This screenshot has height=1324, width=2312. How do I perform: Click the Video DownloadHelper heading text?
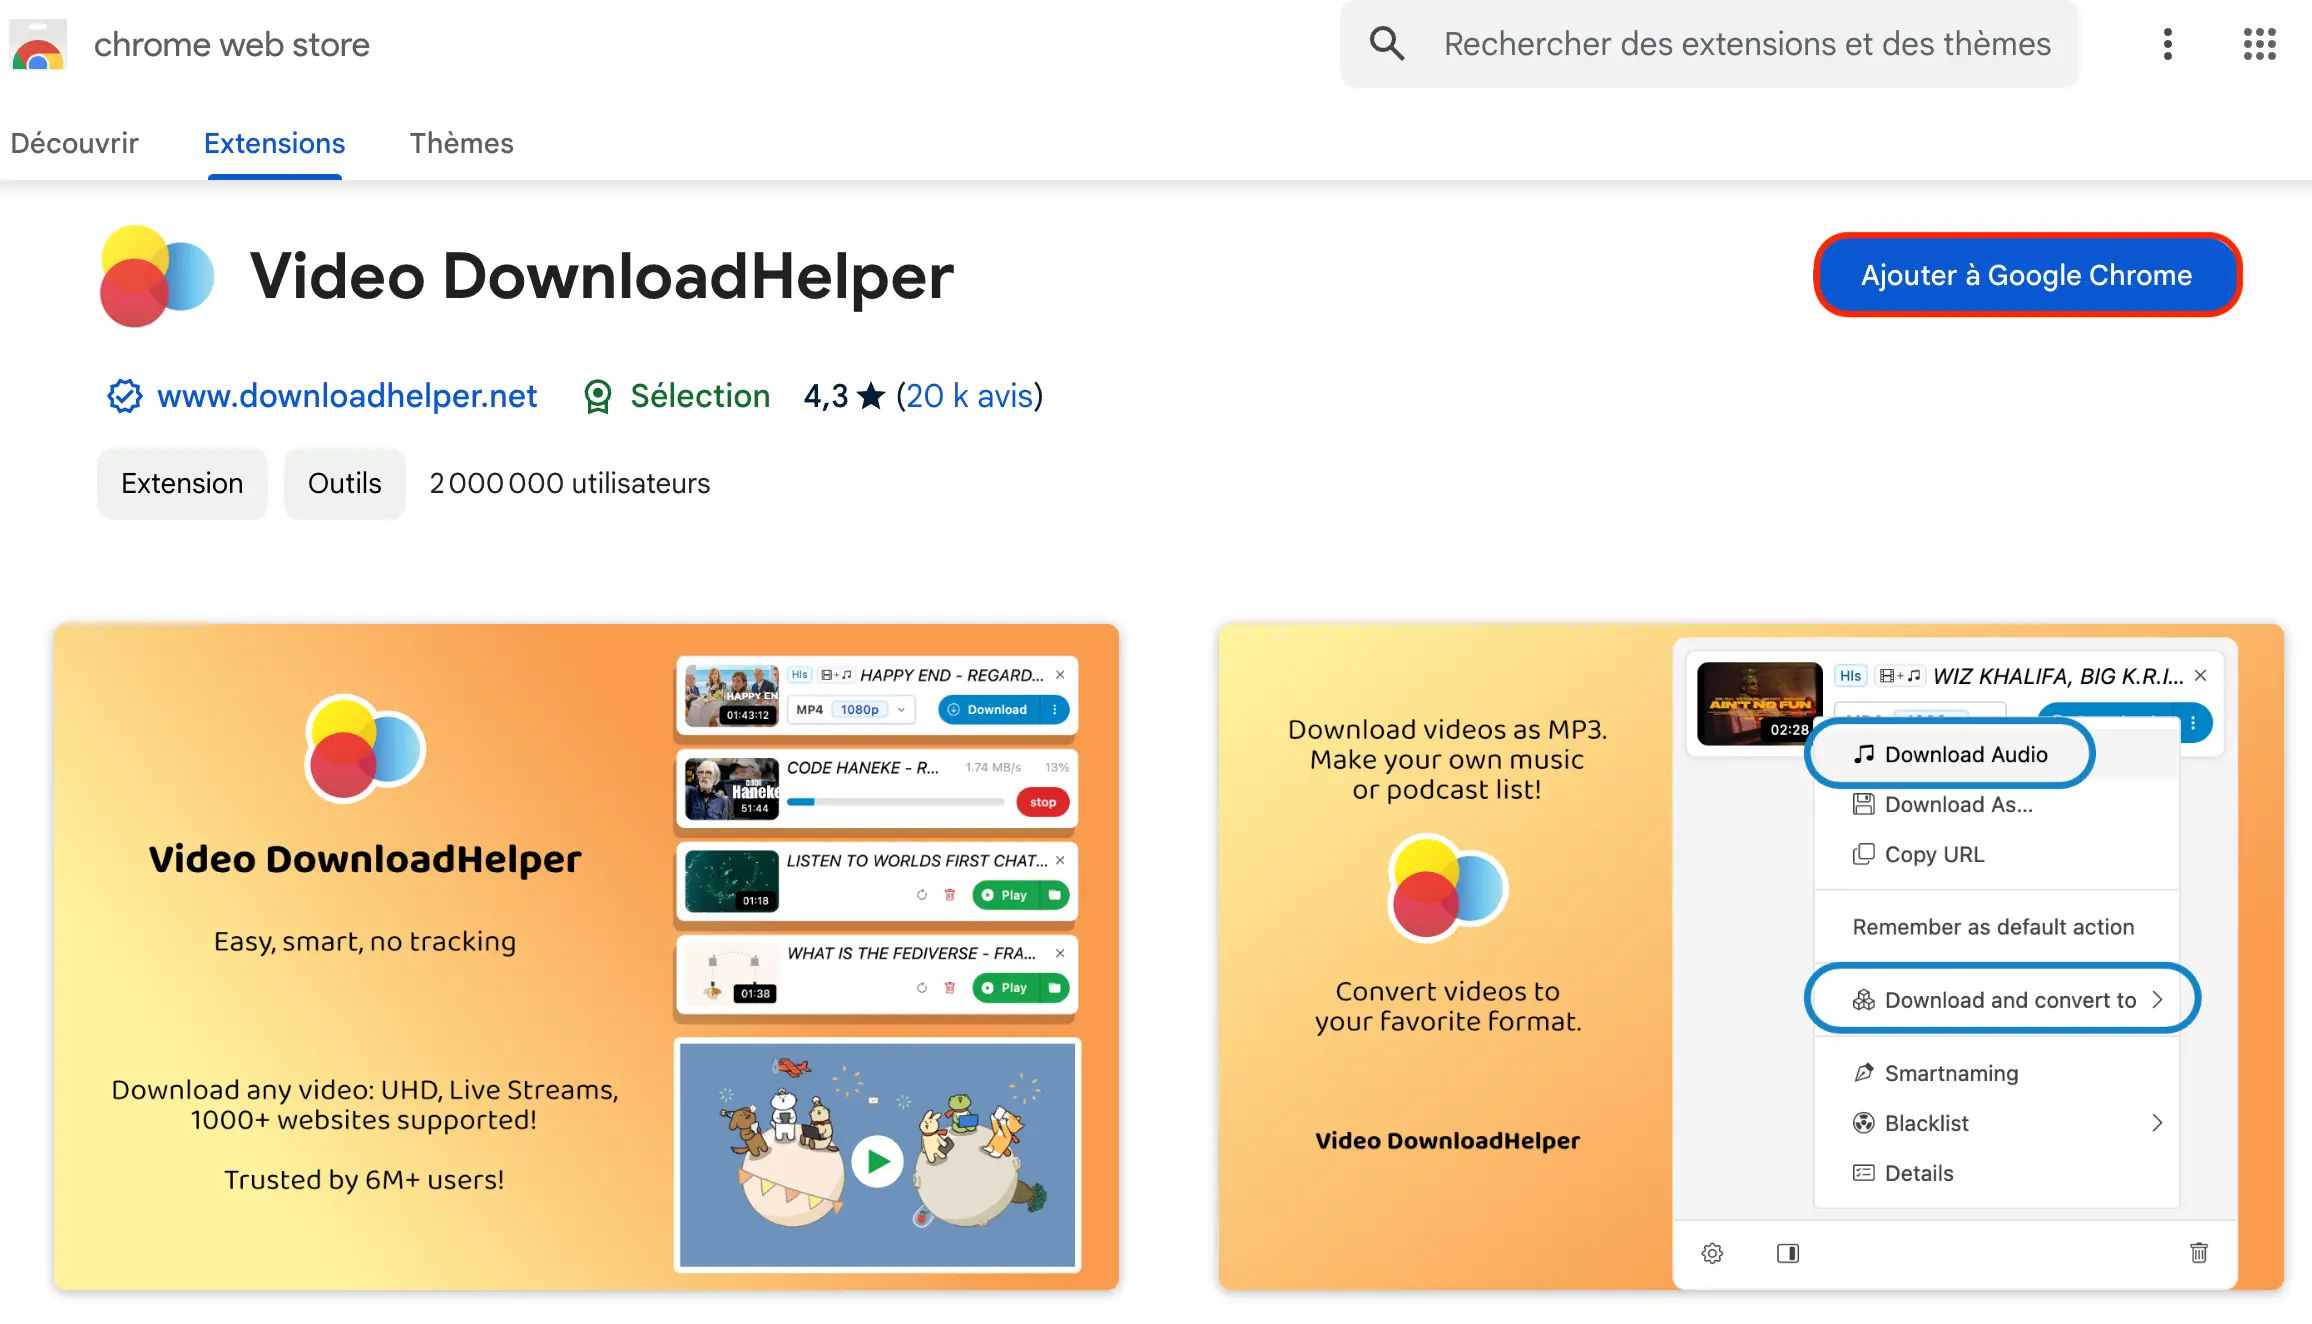(602, 276)
